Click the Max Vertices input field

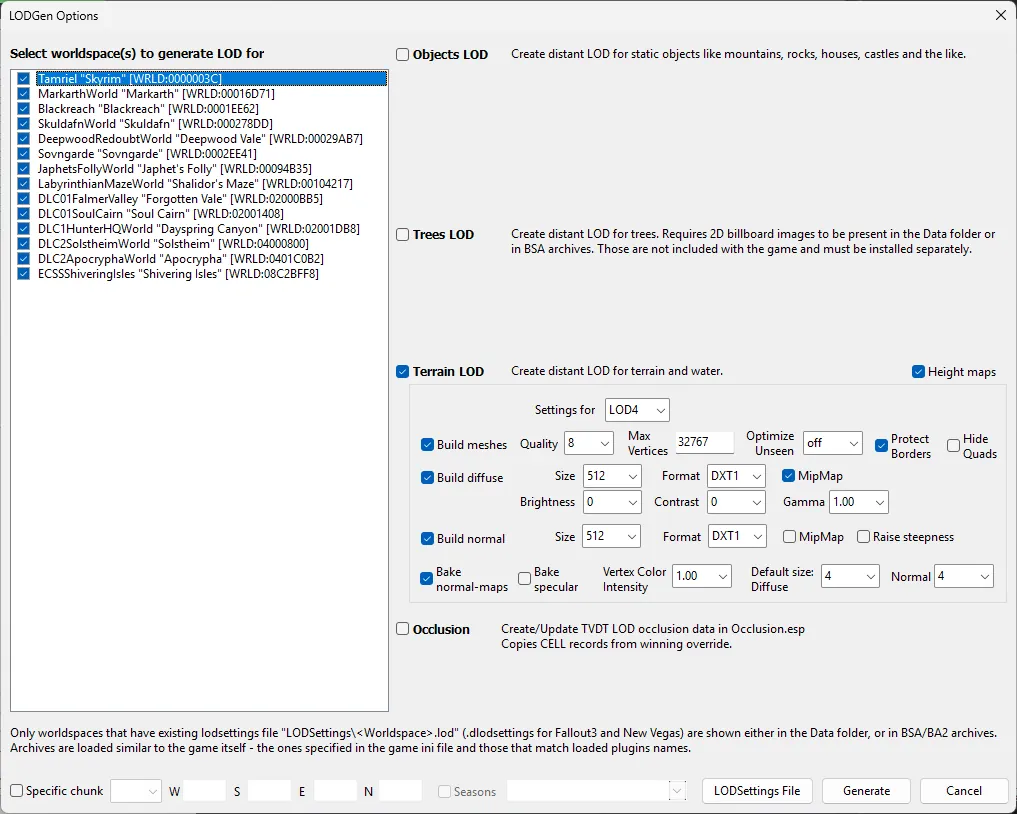coord(704,443)
